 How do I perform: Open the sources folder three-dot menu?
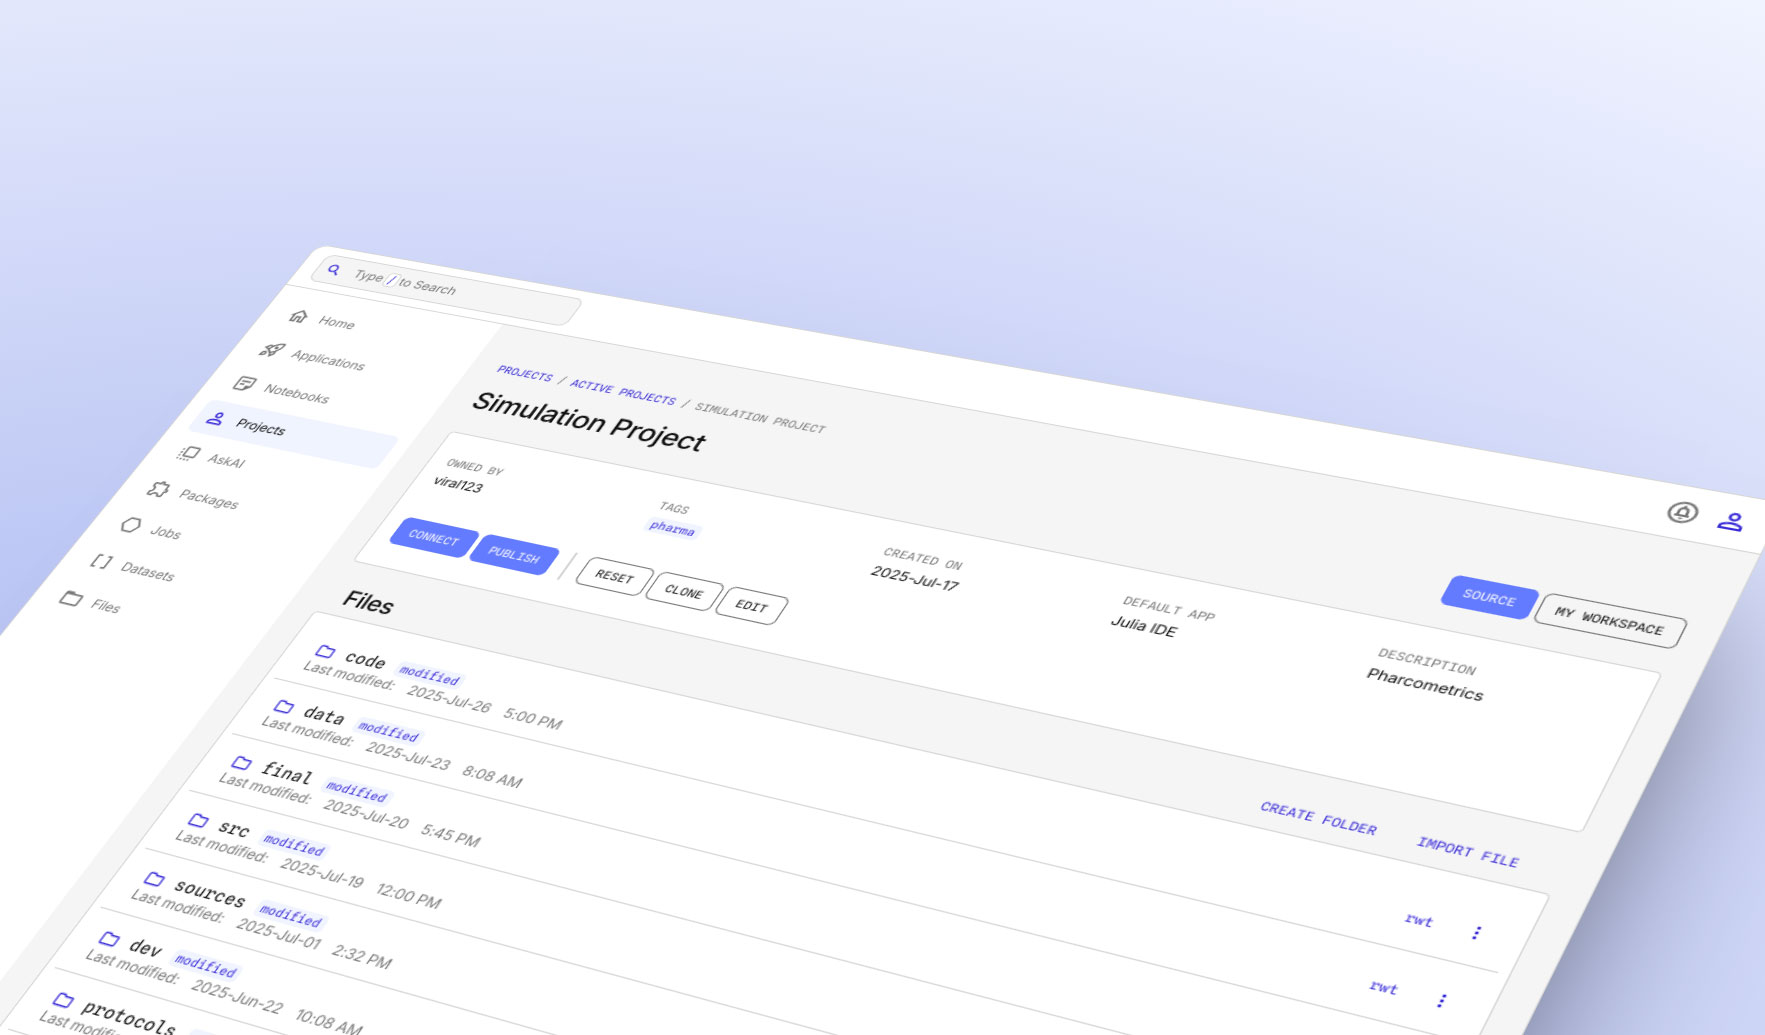click(1476, 933)
